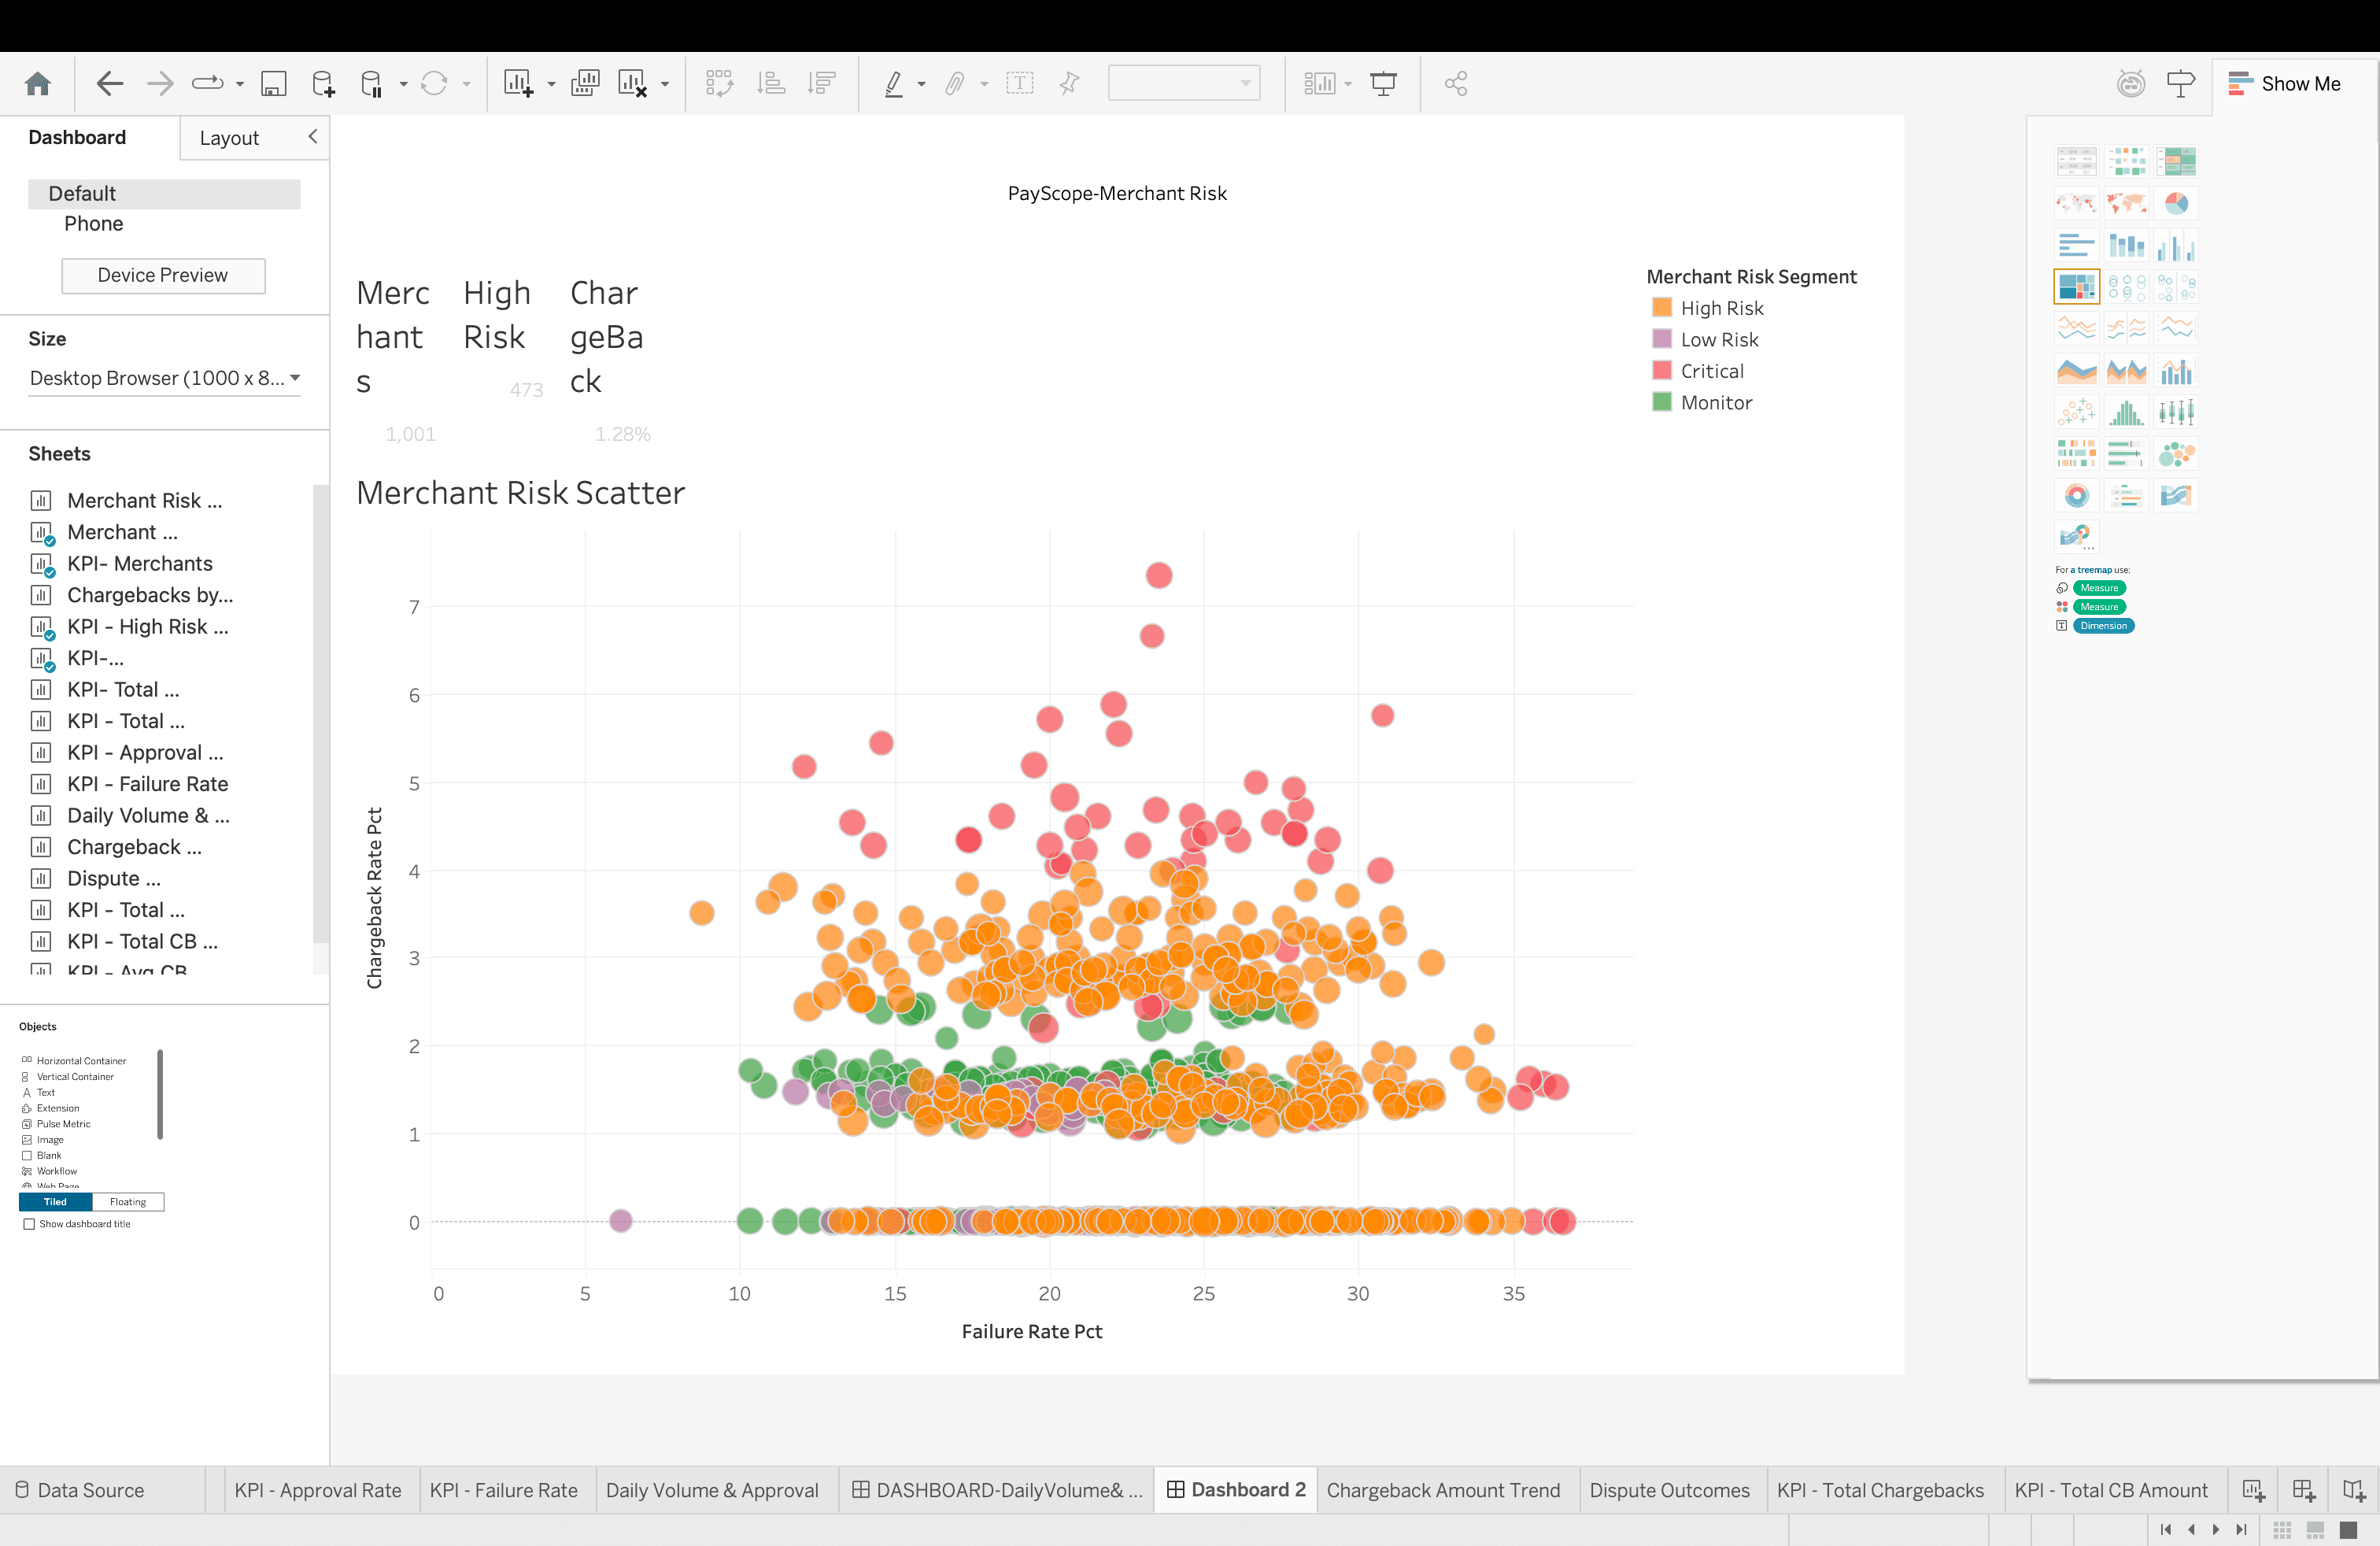Click the Duplicate sheet icon

point(585,84)
